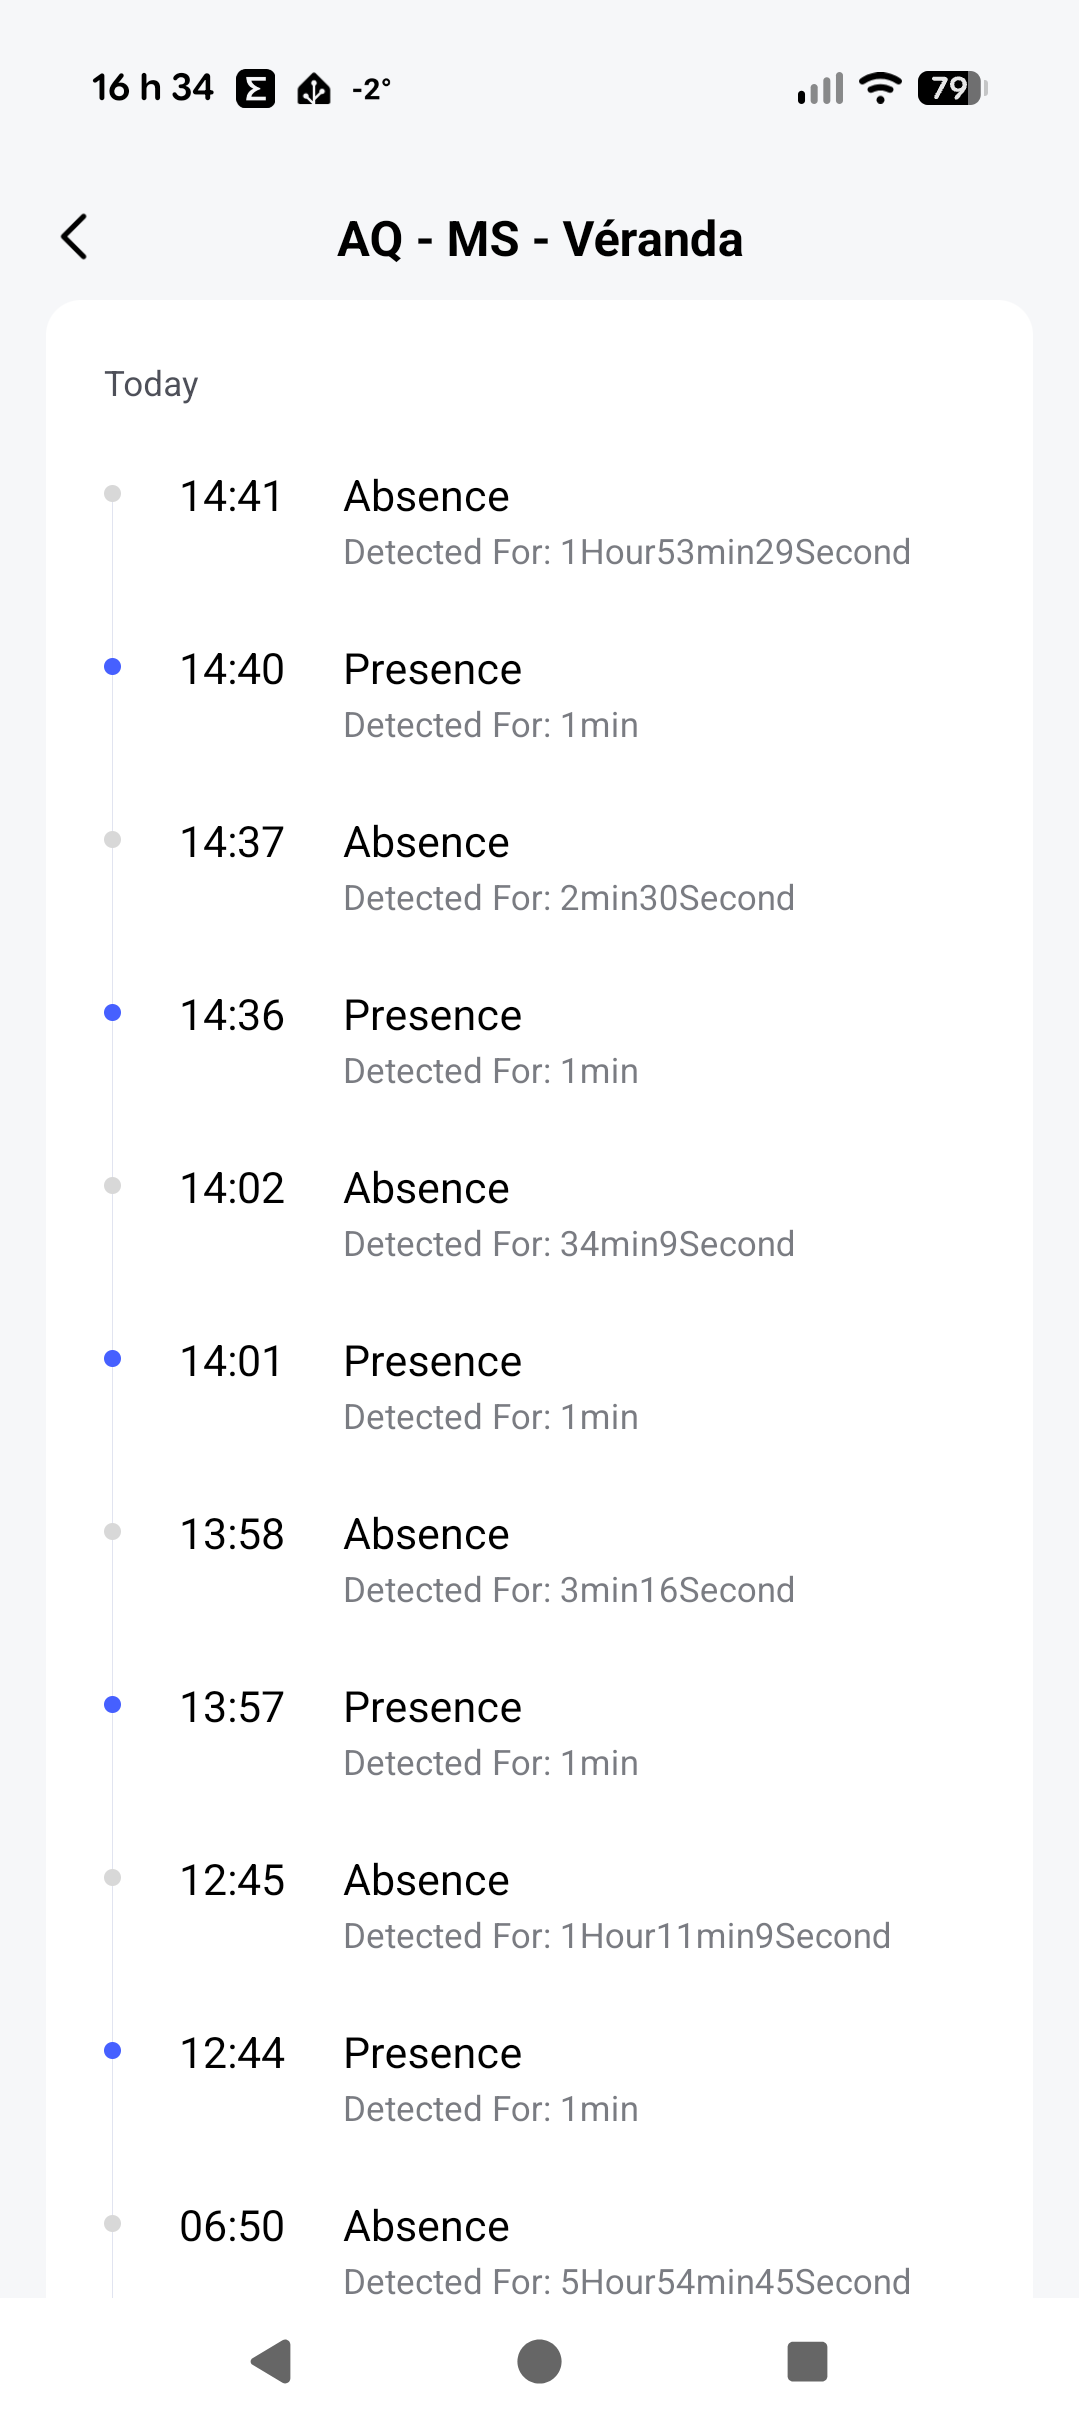Open recent apps square button
Image resolution: width=1080 pixels, height=2424 pixels.
[x=807, y=2361]
